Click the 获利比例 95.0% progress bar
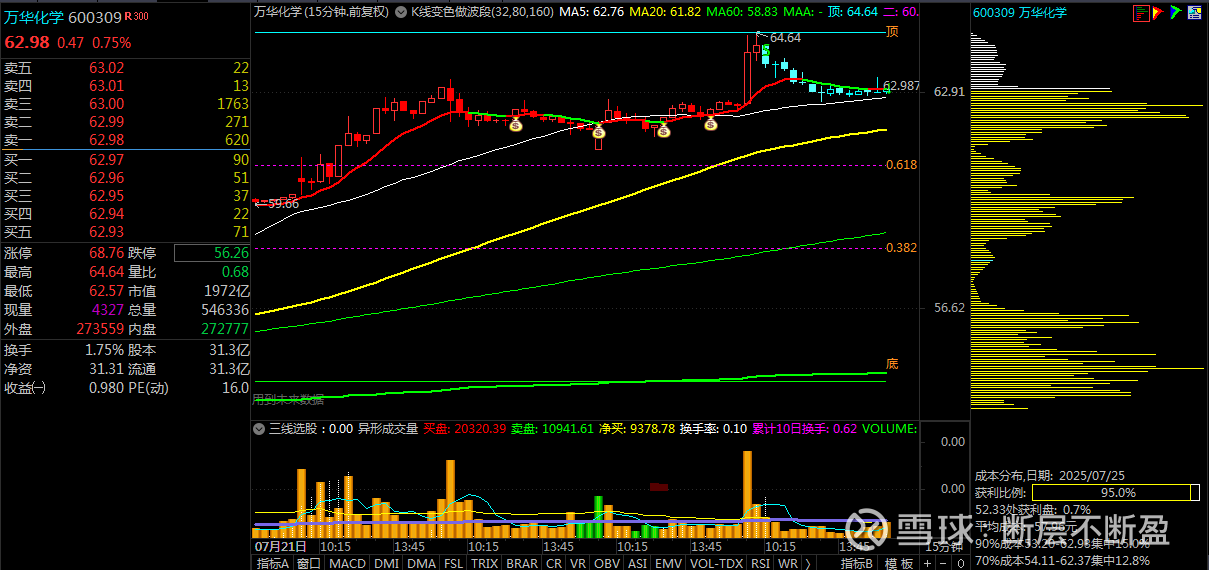 [x=1116, y=492]
